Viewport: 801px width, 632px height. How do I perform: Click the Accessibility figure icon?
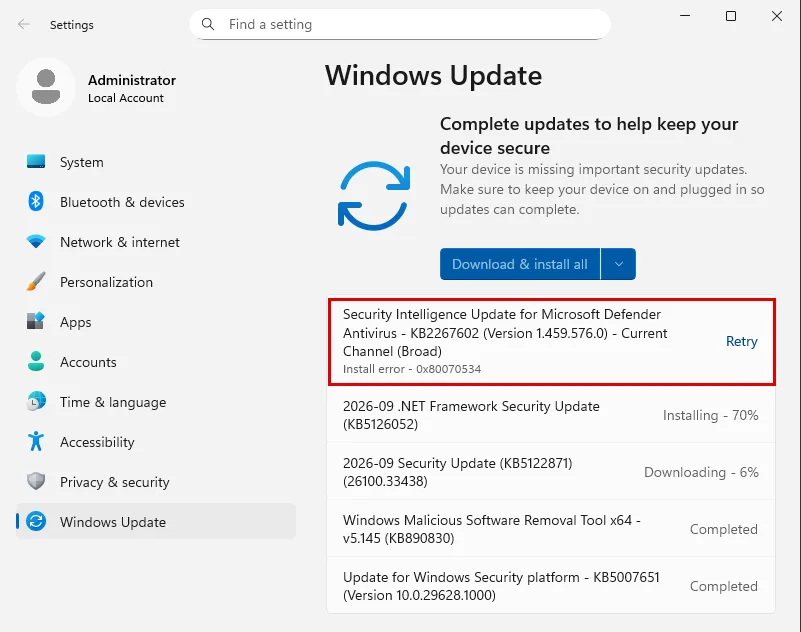[x=36, y=441]
